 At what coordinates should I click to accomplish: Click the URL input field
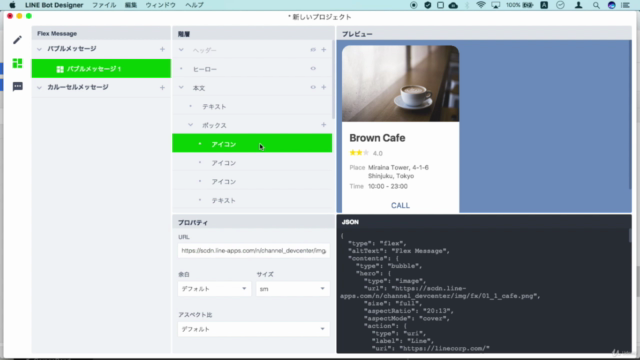pos(253,250)
